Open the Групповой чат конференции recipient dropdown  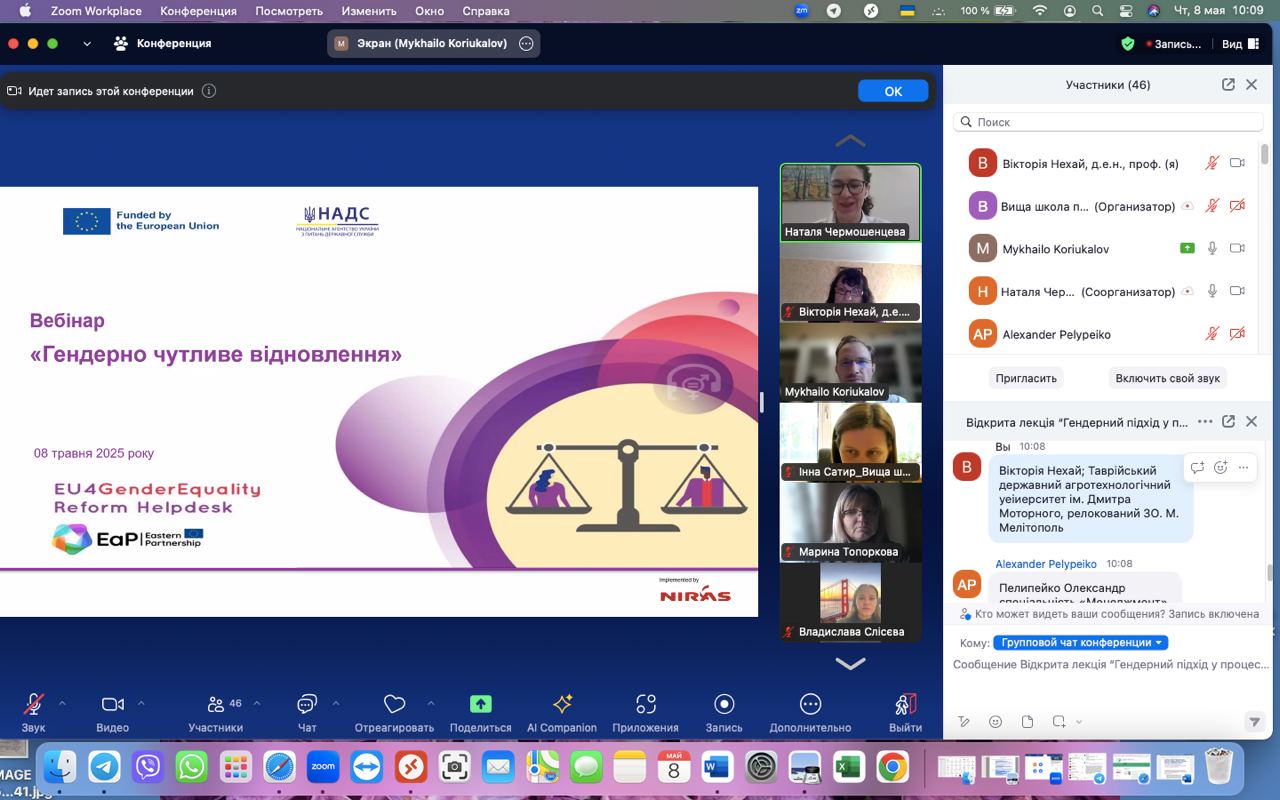pos(1080,643)
